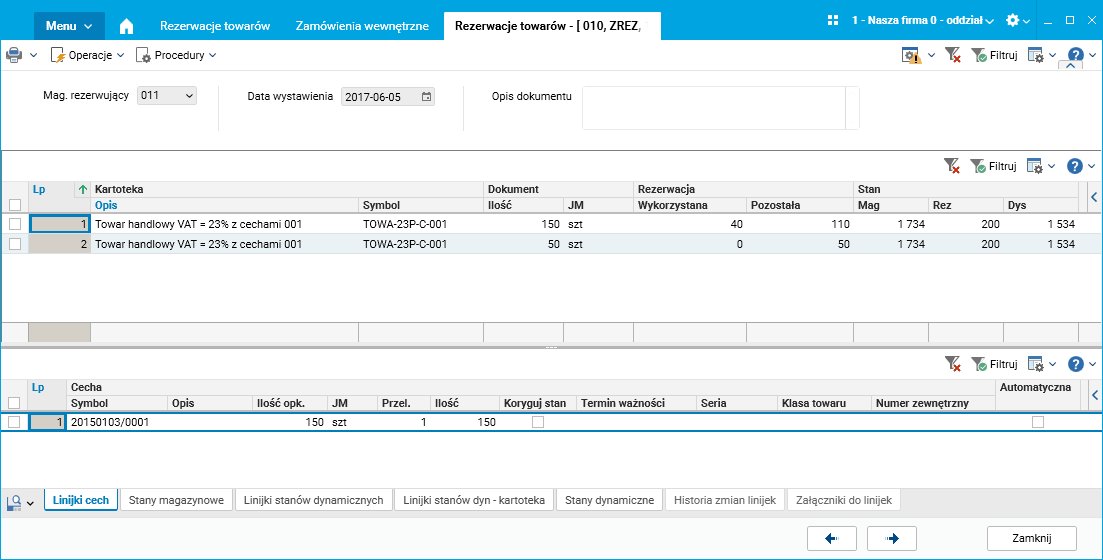Select the symbol cell 20150103/0001
The height and width of the screenshot is (560, 1103).
117,422
